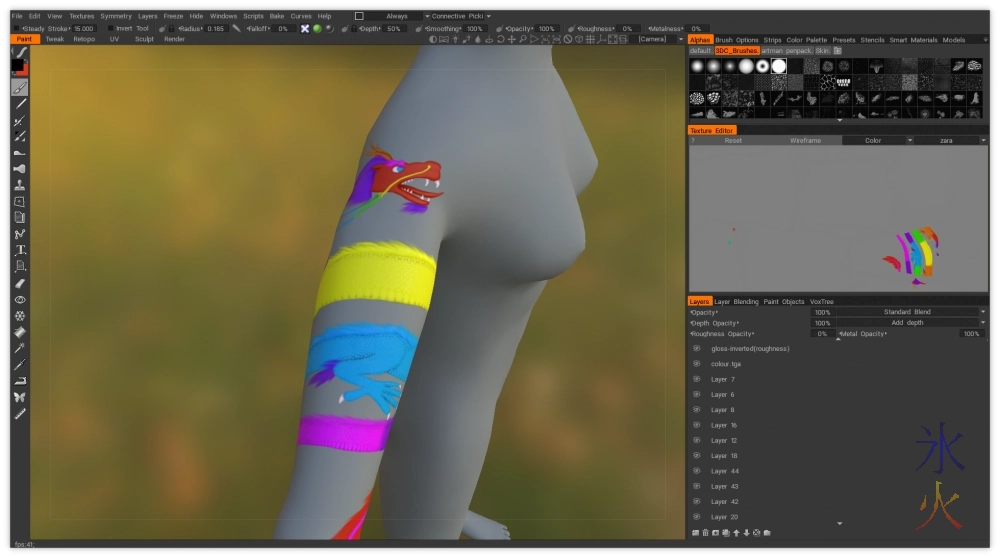Select the clone stamp tool
The width and height of the screenshot is (1000, 558).
pyautogui.click(x=20, y=185)
